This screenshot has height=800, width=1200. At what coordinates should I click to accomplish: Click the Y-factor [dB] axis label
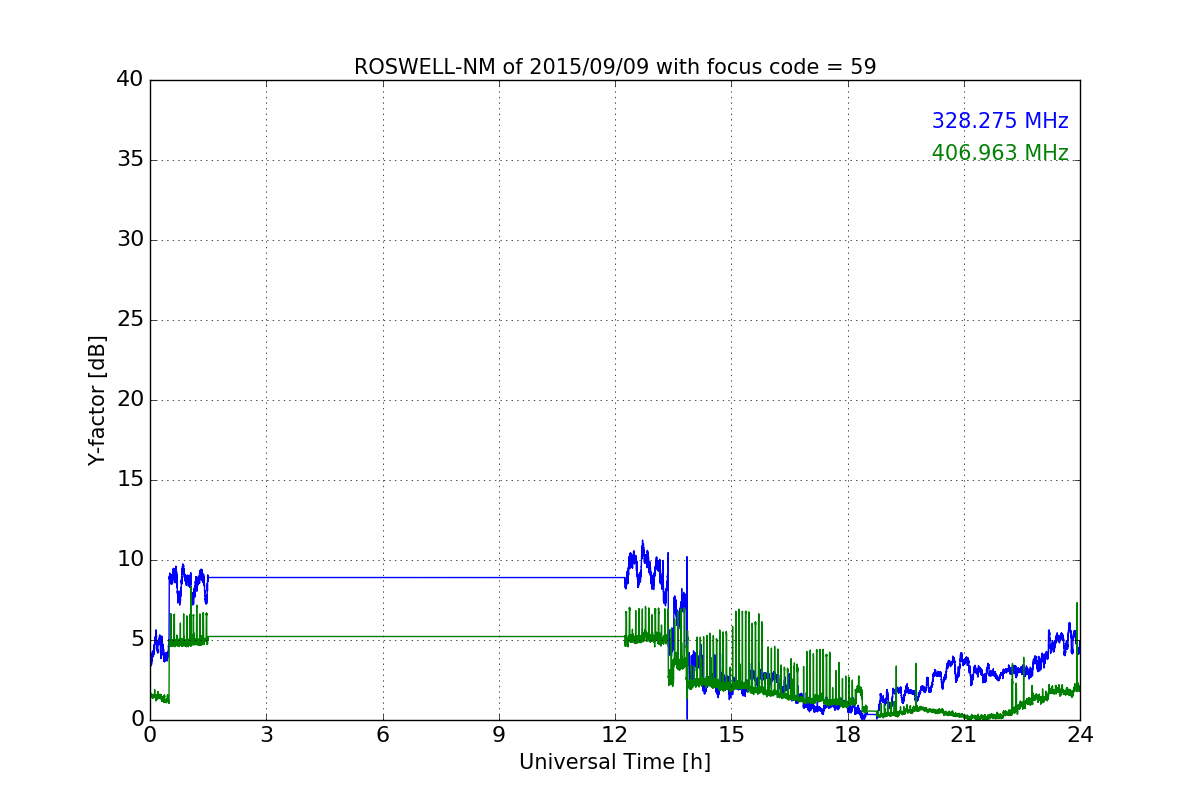click(97, 400)
